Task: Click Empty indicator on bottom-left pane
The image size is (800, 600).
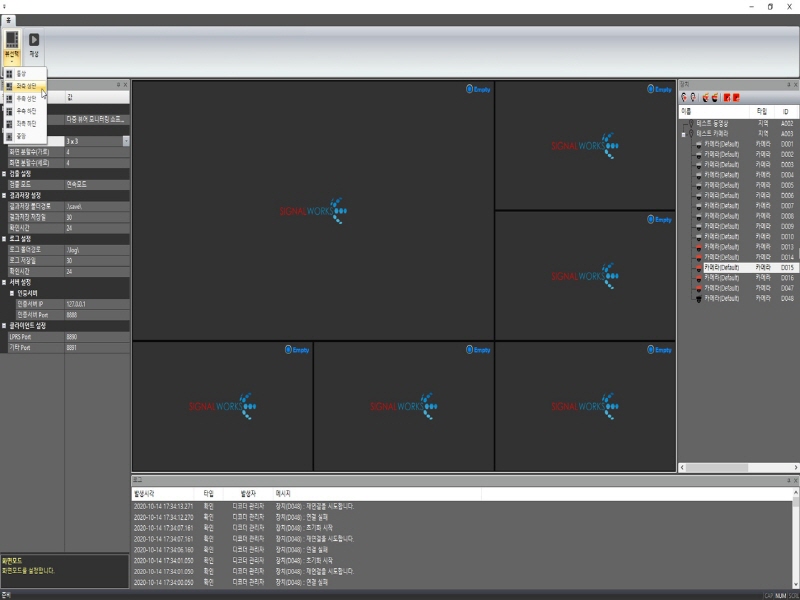Action: 297,350
